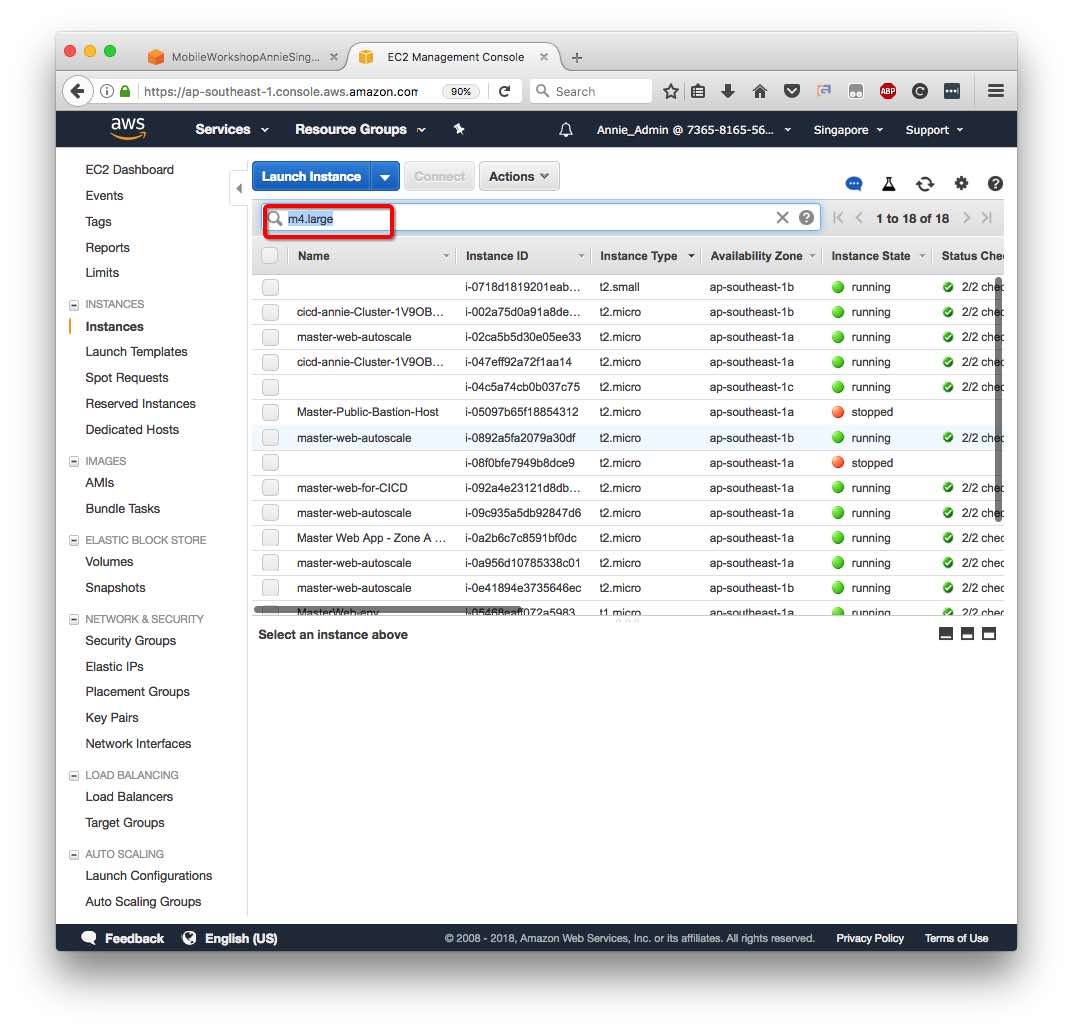Reload the page with the refresh icon
Viewport: 1073px width, 1031px height.
point(504,92)
